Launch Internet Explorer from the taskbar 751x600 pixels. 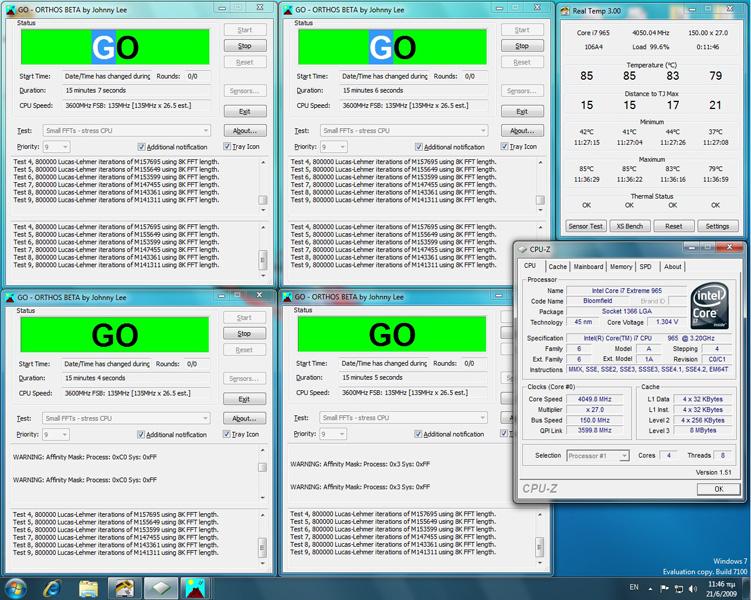tap(51, 589)
